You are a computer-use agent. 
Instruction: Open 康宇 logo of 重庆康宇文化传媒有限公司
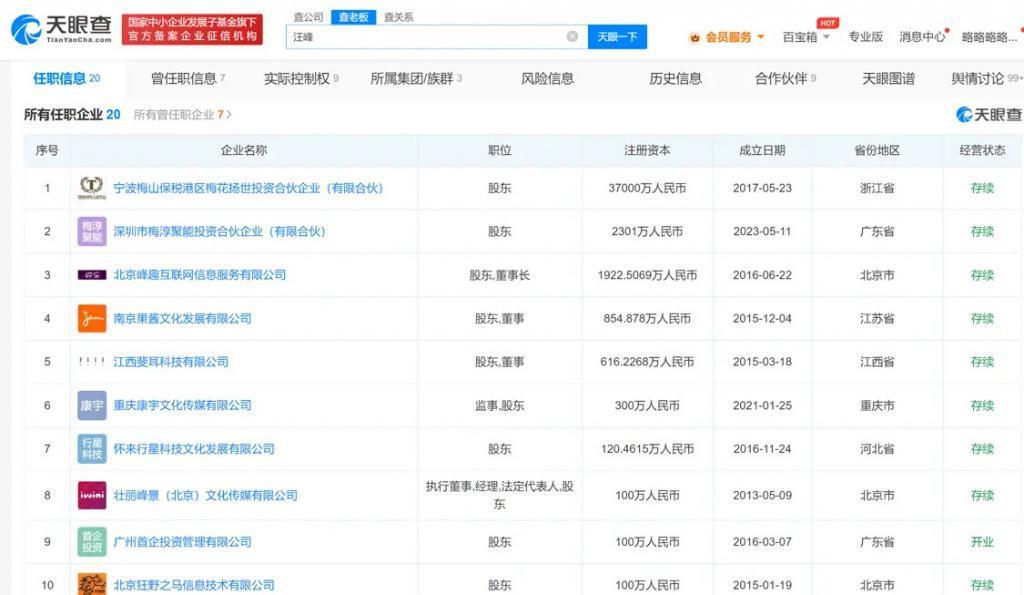coord(92,406)
